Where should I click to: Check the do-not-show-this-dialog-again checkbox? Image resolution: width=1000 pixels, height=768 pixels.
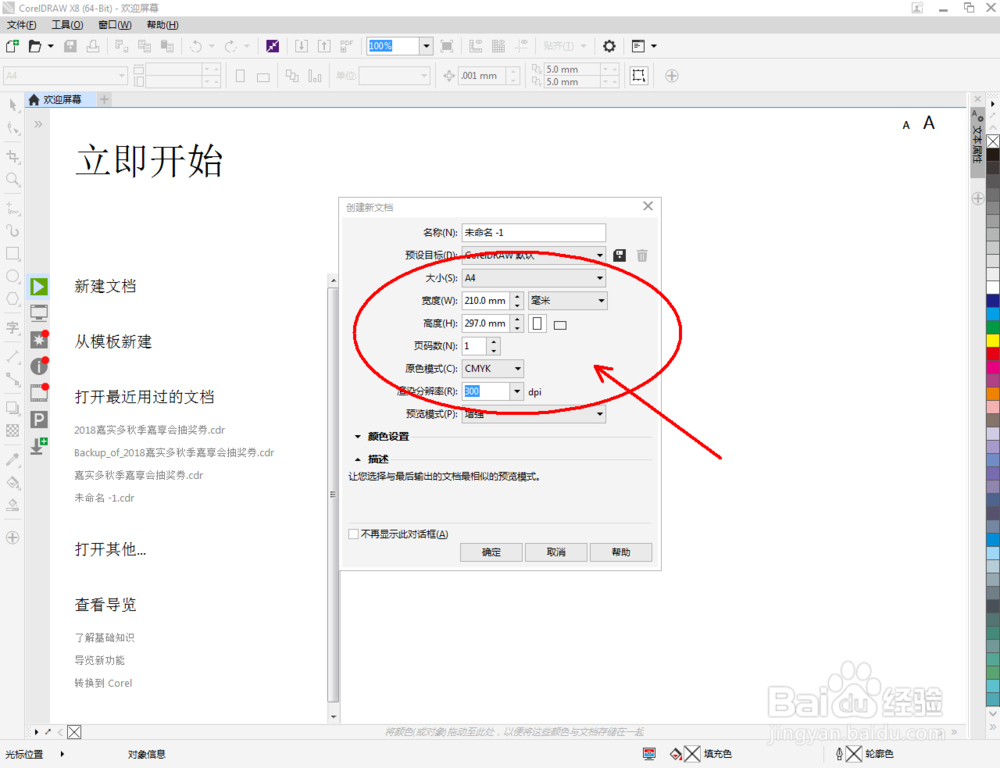click(x=353, y=534)
